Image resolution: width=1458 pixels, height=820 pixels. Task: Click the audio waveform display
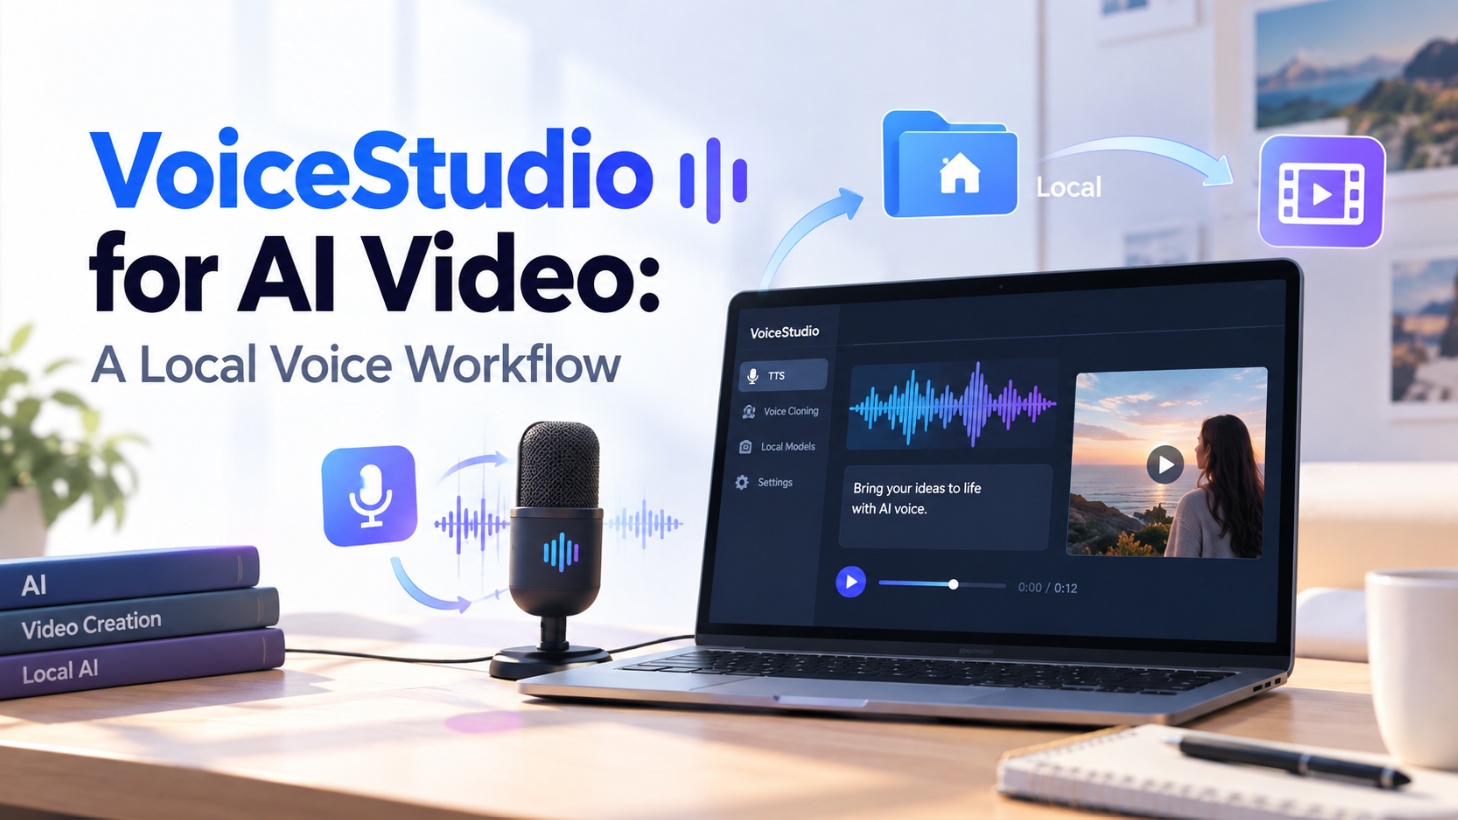click(952, 405)
